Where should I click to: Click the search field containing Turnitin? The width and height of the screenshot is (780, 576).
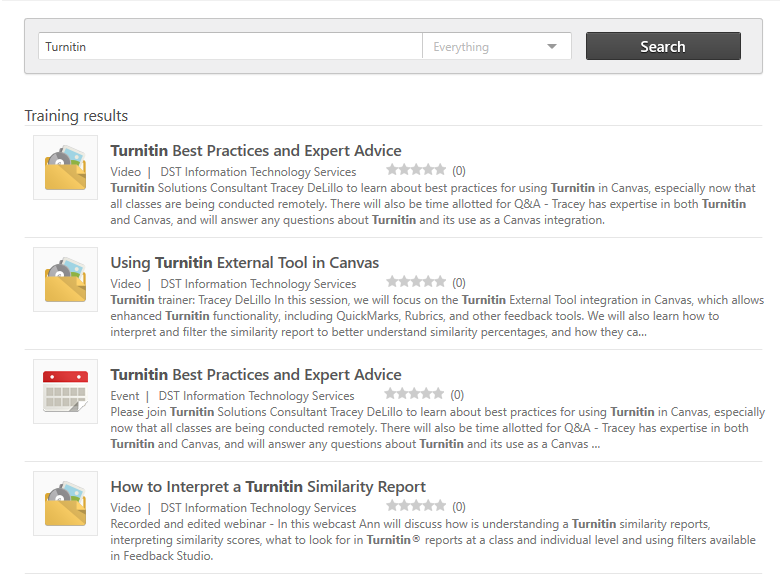(230, 47)
